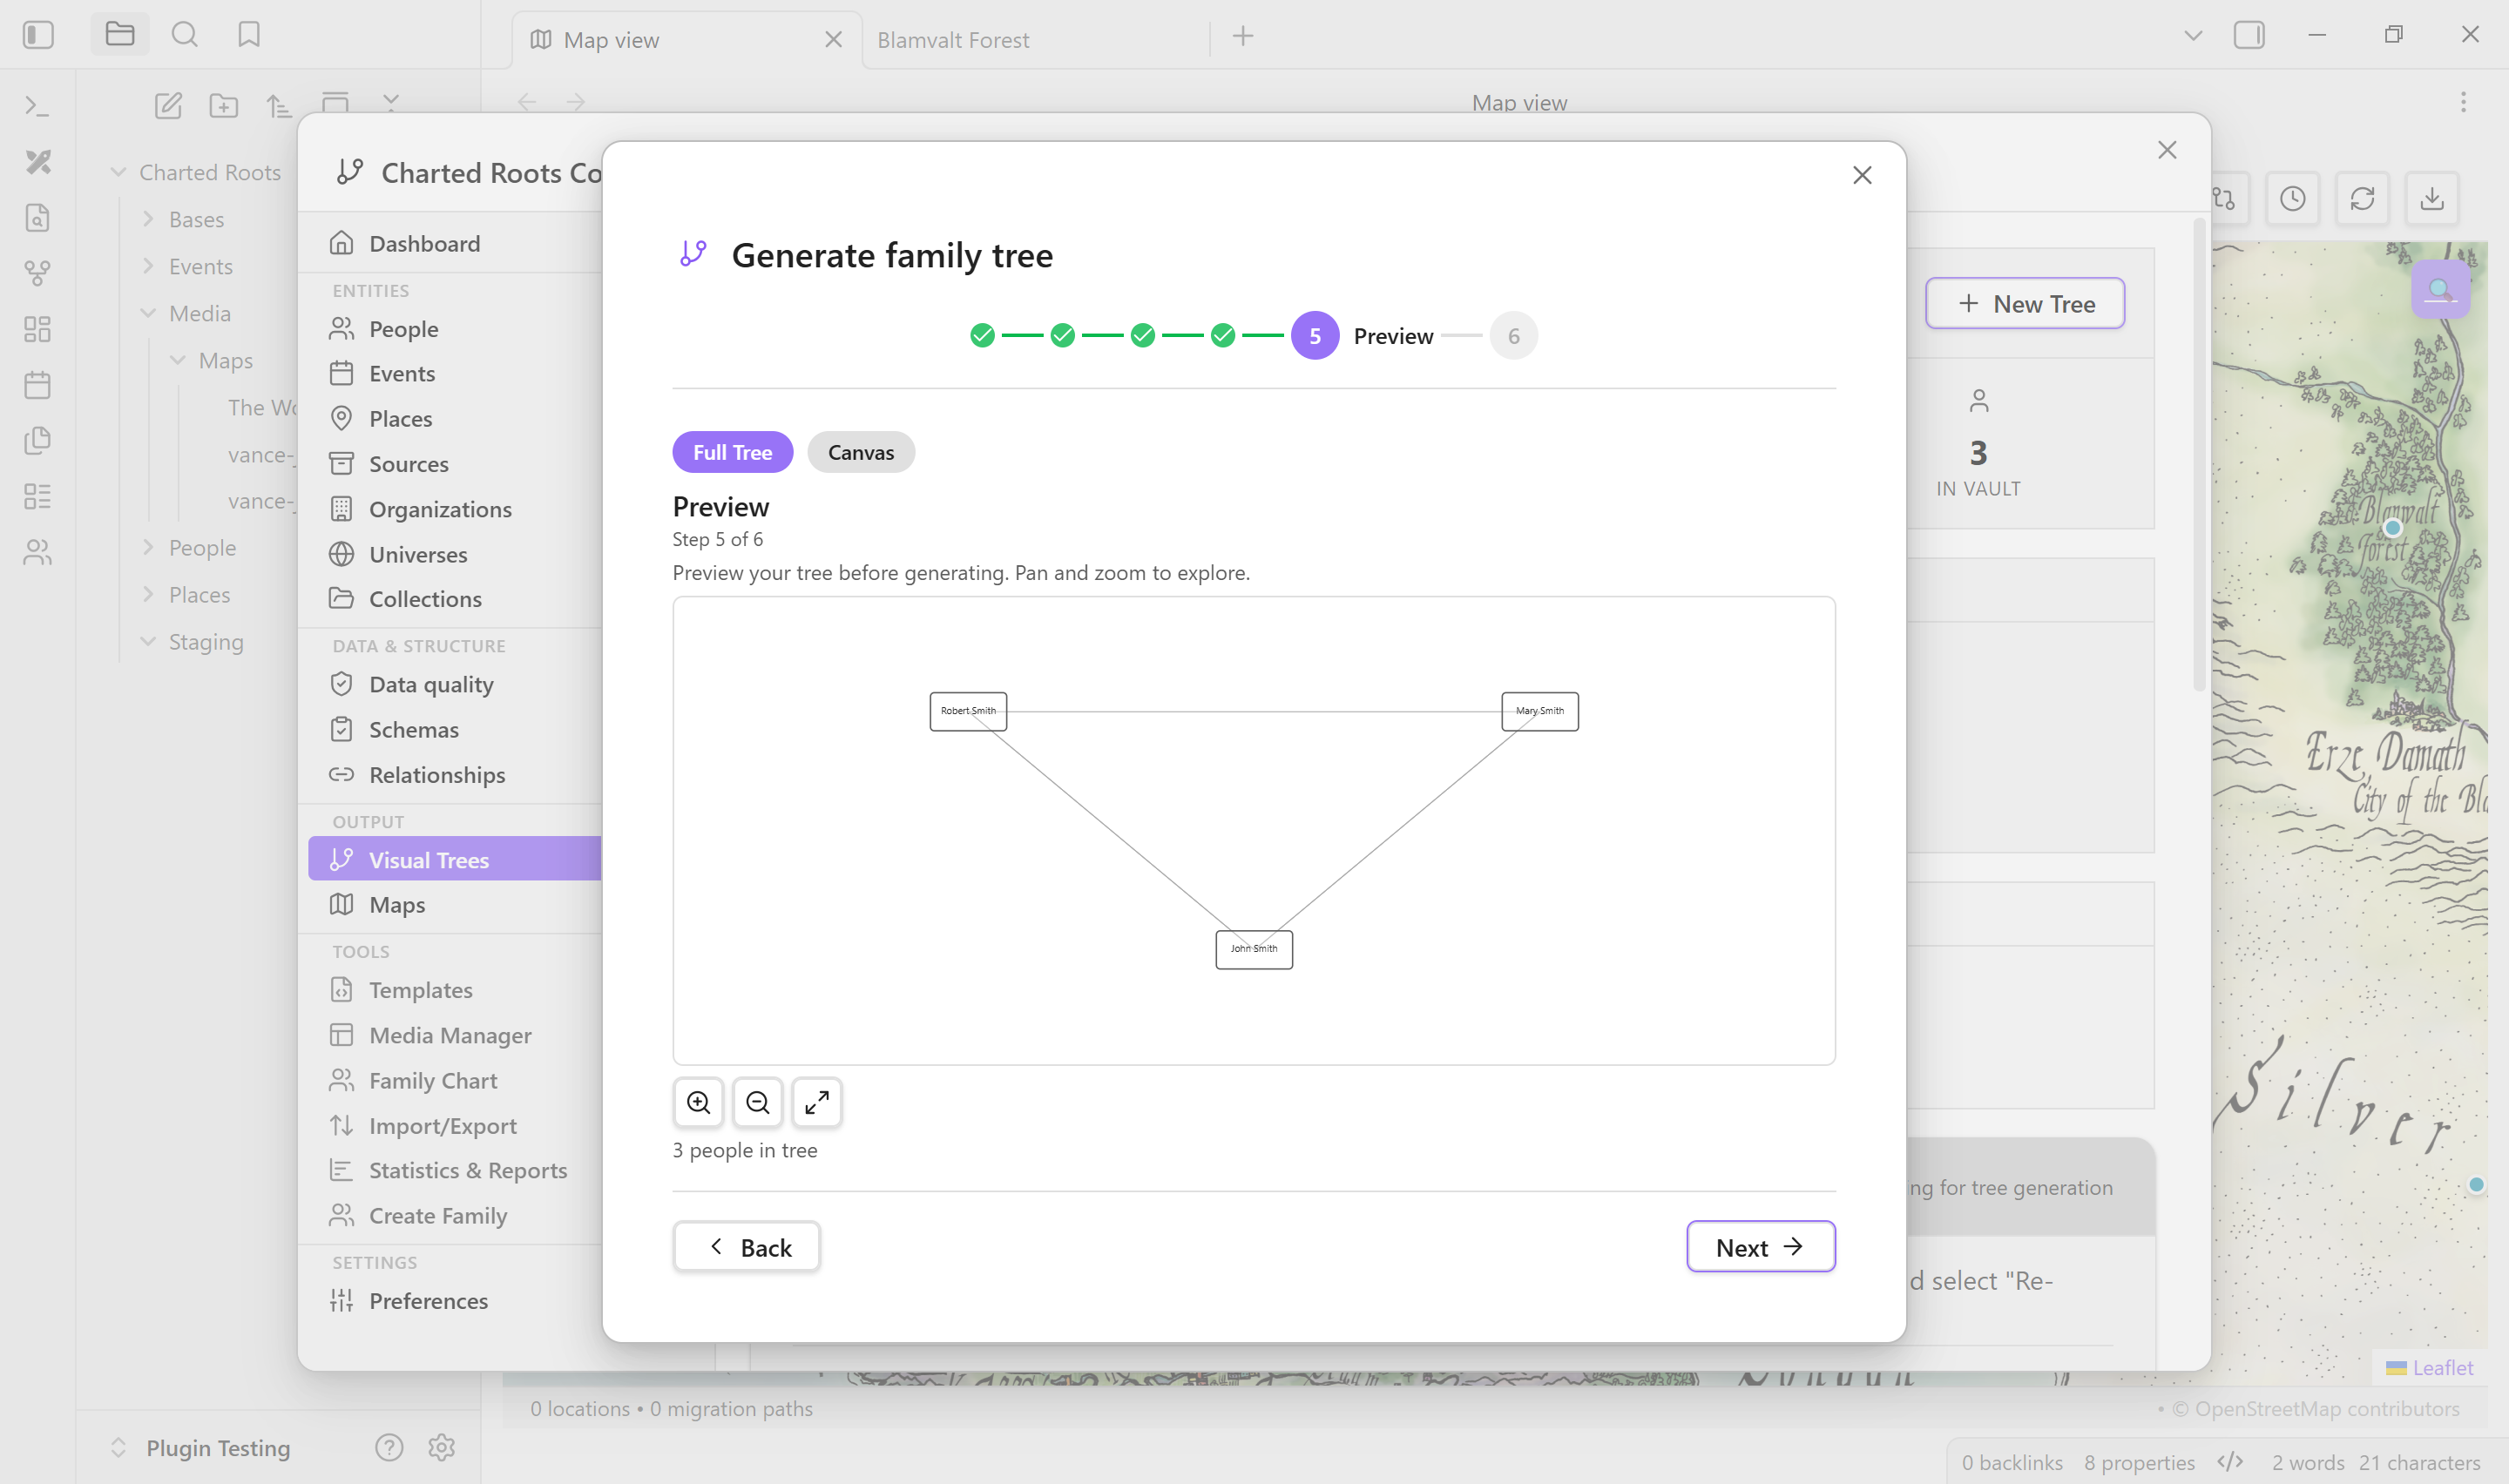The image size is (2509, 1484).
Task: Click the zoom out preview icon
Action: [x=757, y=1102]
